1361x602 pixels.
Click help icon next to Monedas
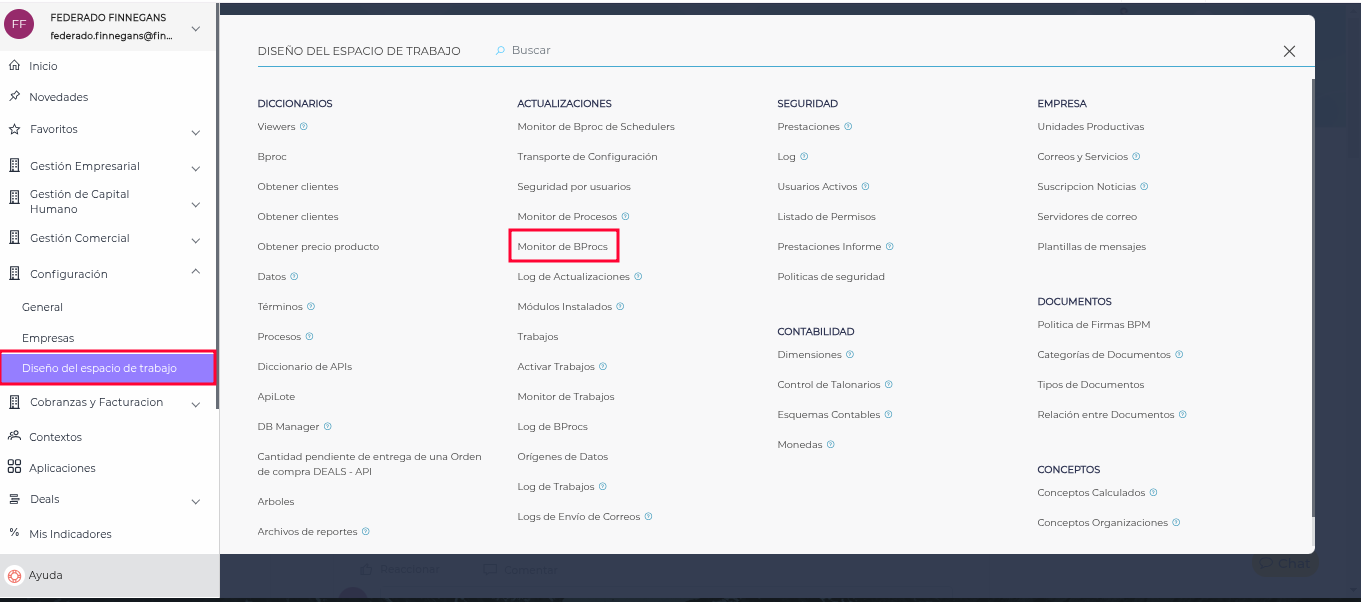pos(831,444)
